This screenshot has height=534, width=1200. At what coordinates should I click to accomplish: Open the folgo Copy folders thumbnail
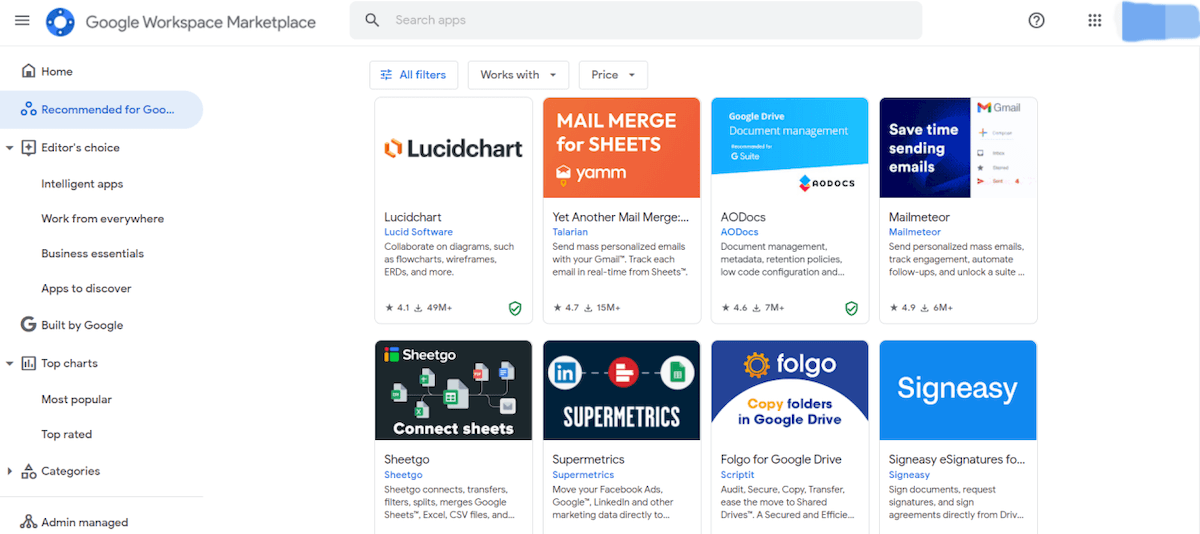click(x=789, y=390)
